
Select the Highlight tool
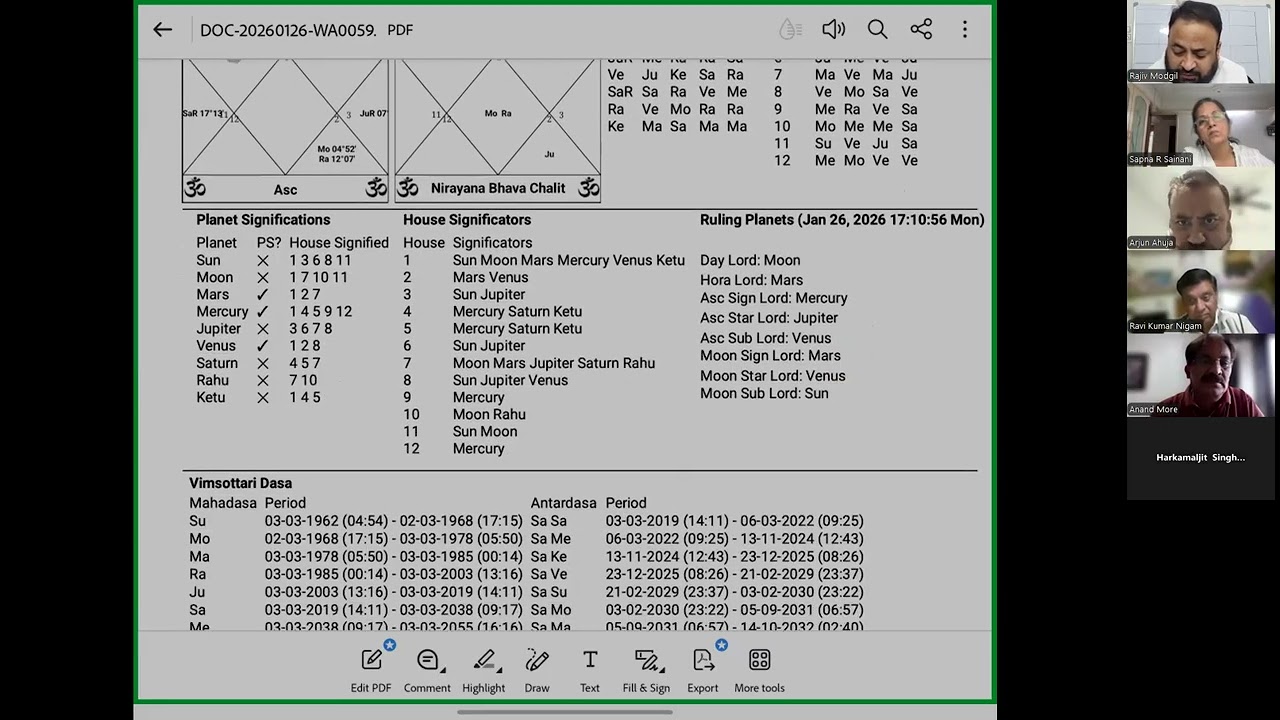pos(484,669)
